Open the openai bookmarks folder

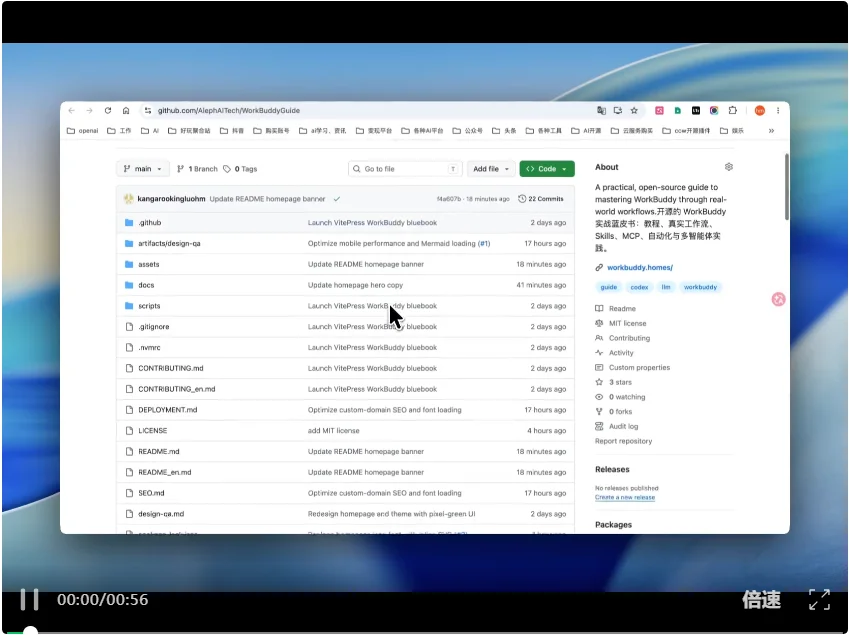tap(82, 130)
